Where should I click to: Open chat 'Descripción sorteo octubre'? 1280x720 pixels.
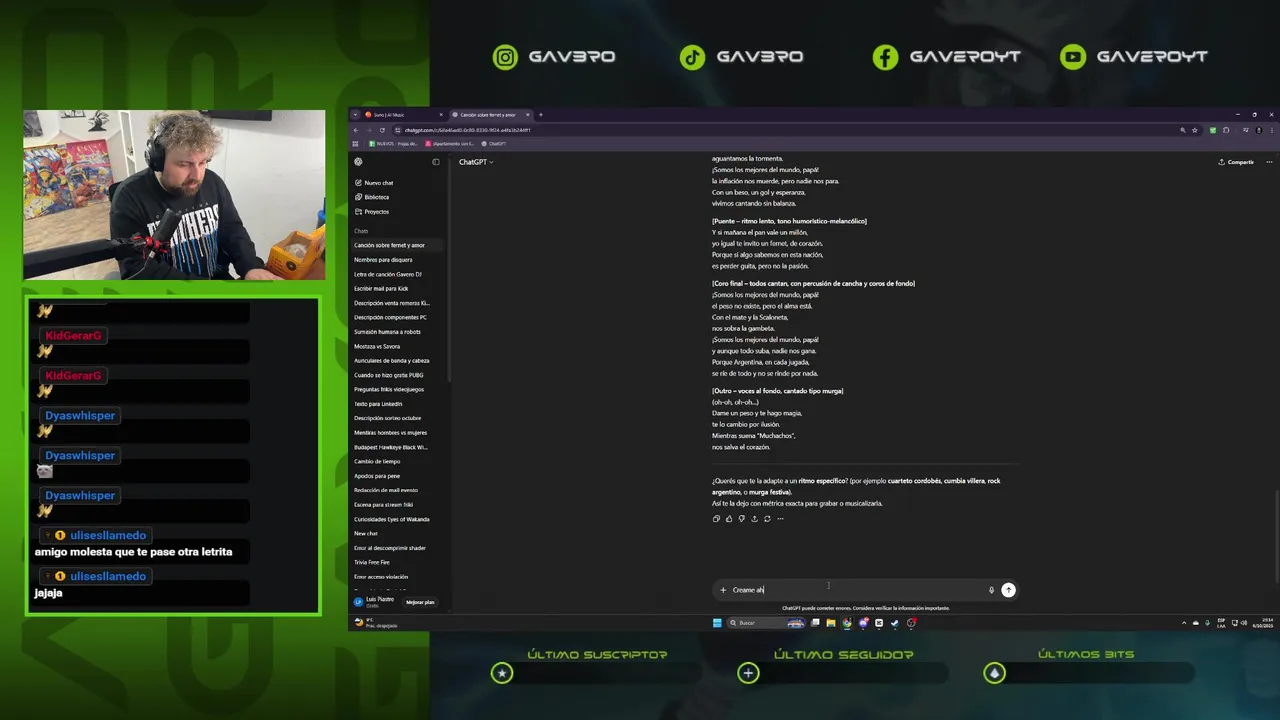pyautogui.click(x=387, y=418)
